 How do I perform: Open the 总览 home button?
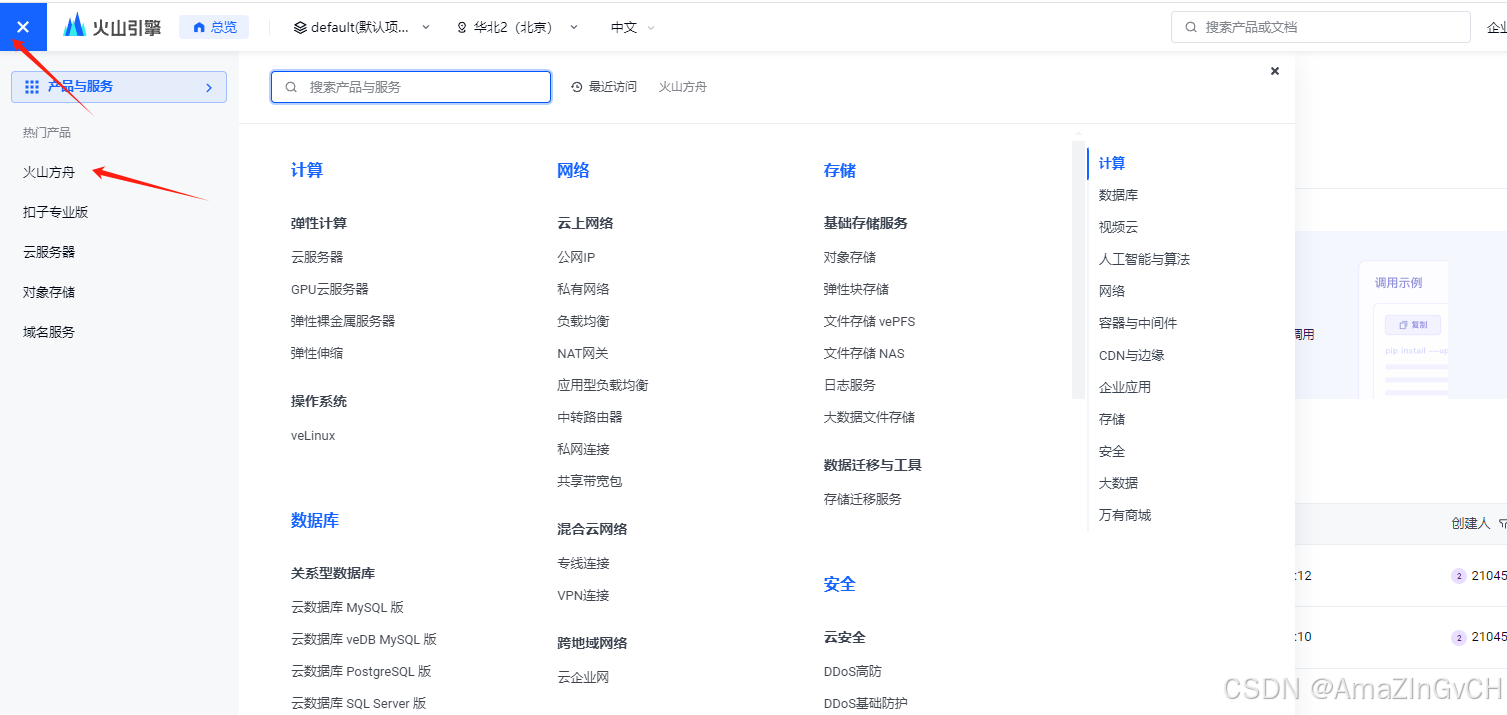[x=214, y=27]
